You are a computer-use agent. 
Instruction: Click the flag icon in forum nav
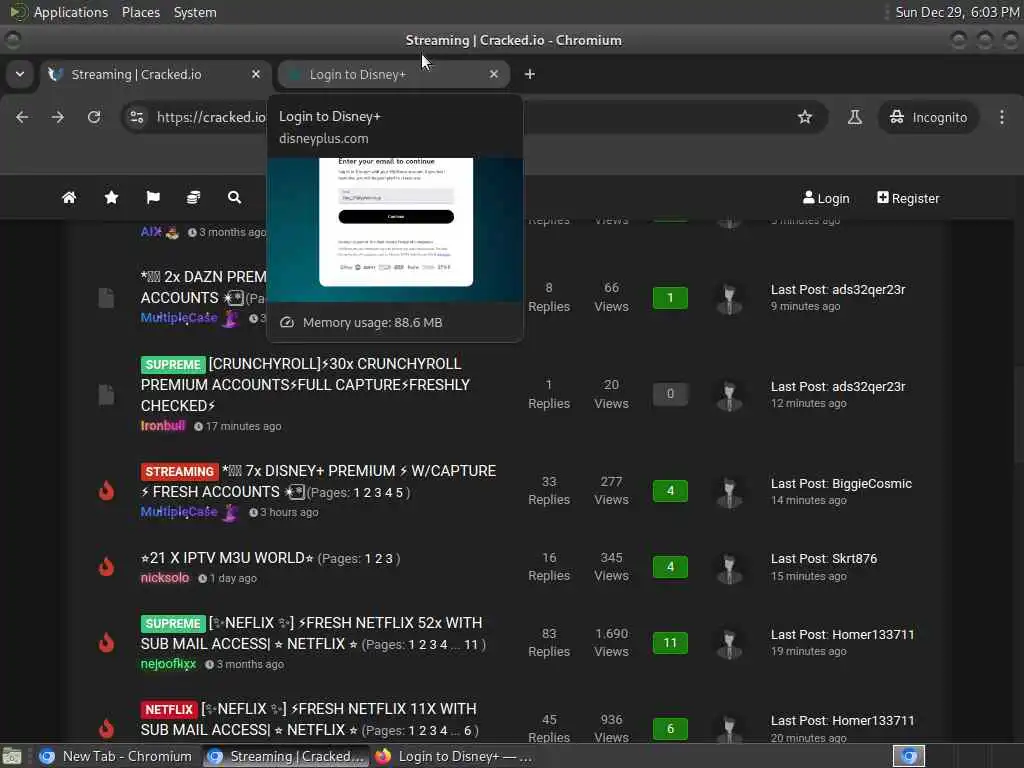coord(153,197)
